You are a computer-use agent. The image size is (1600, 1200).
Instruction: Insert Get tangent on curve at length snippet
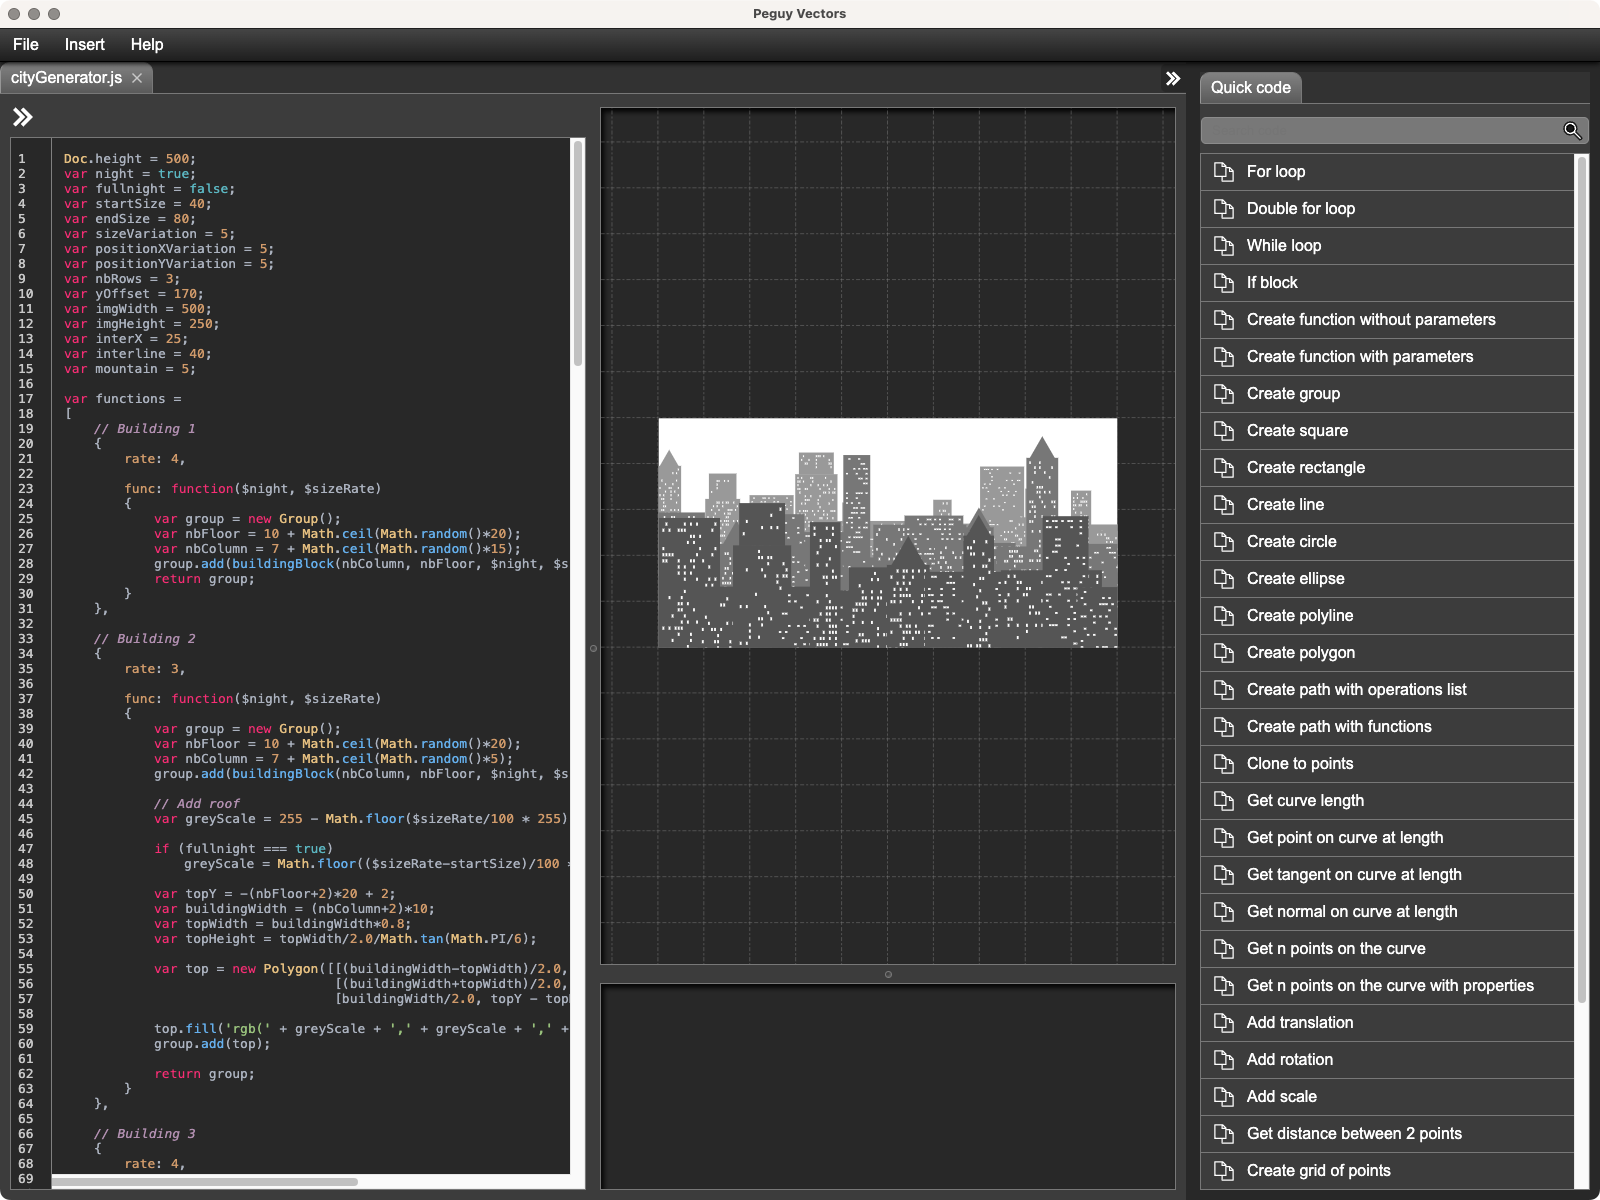1387,875
